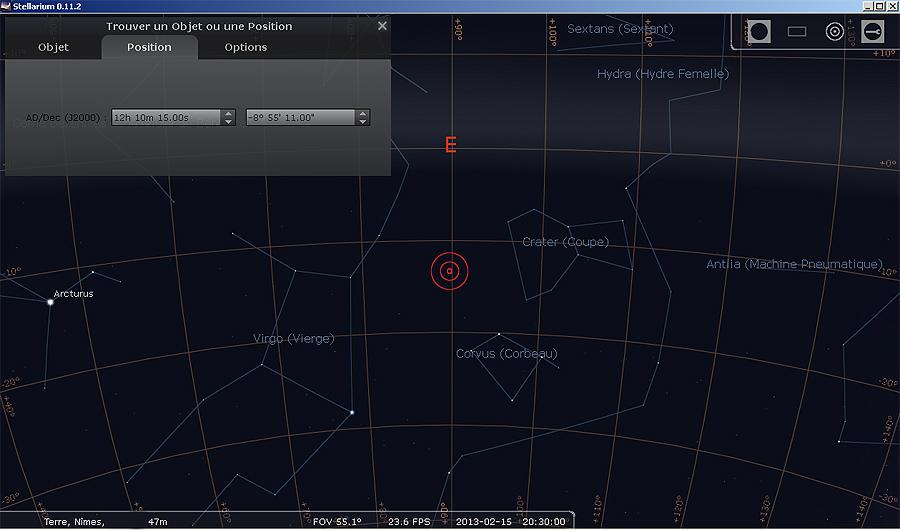Decrease declination with down arrow

[363, 121]
